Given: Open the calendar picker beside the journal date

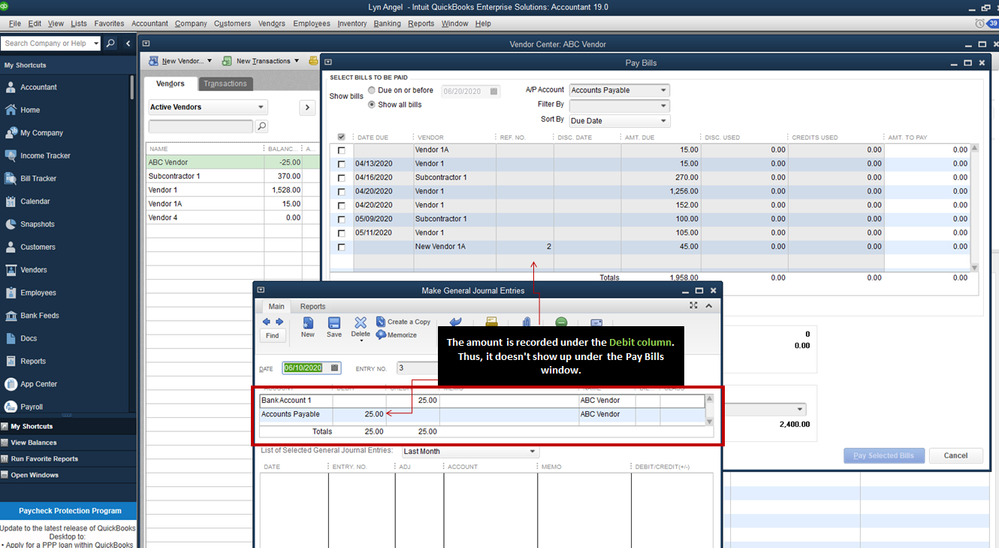Looking at the screenshot, I should (x=334, y=368).
